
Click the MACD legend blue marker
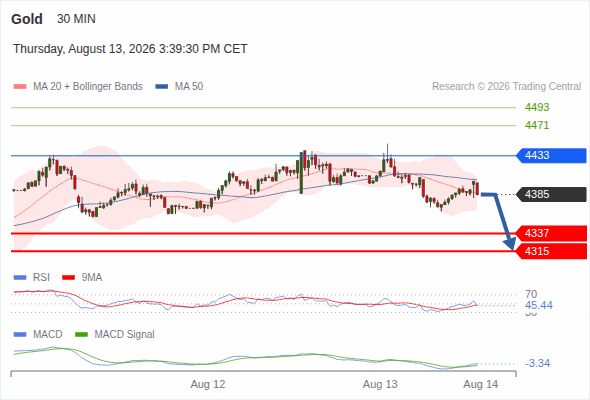pyautogui.click(x=20, y=335)
